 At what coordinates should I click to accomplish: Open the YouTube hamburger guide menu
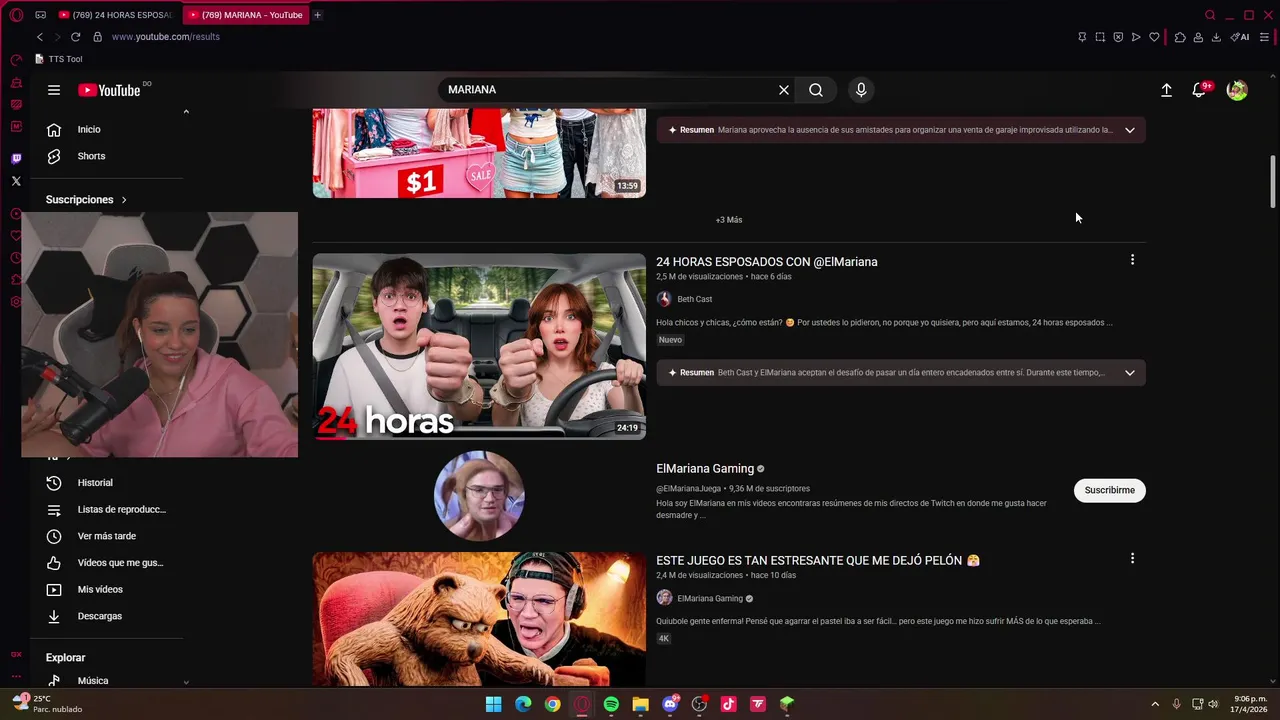[x=54, y=90]
